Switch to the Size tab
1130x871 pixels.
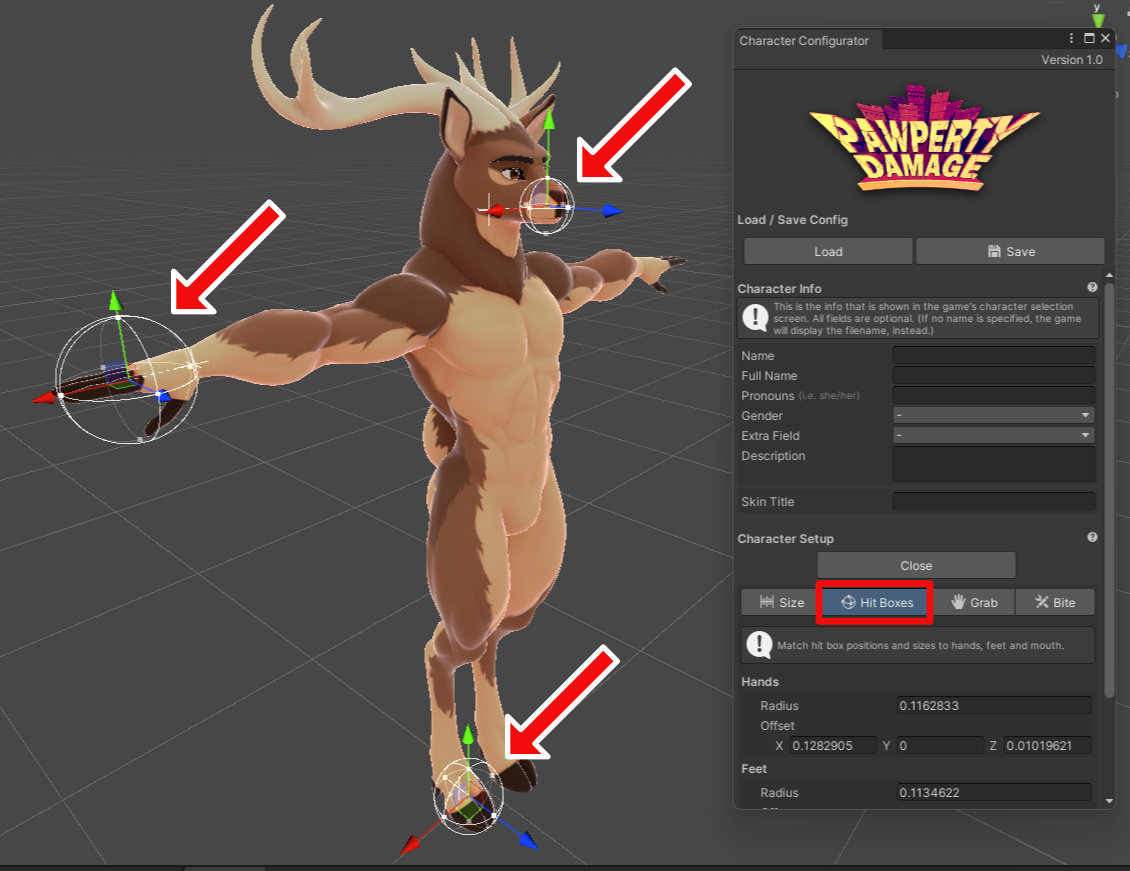tap(781, 602)
